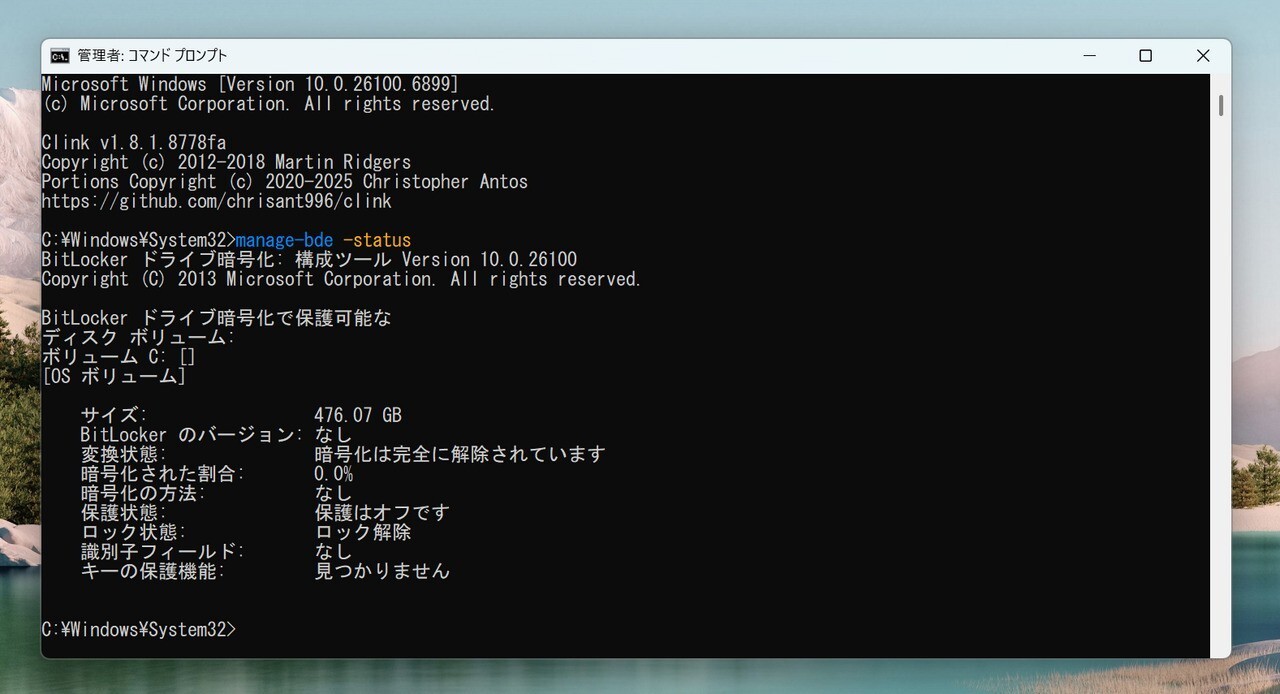Click the BitLocker 構成ツール version line

pyautogui.click(x=309, y=260)
